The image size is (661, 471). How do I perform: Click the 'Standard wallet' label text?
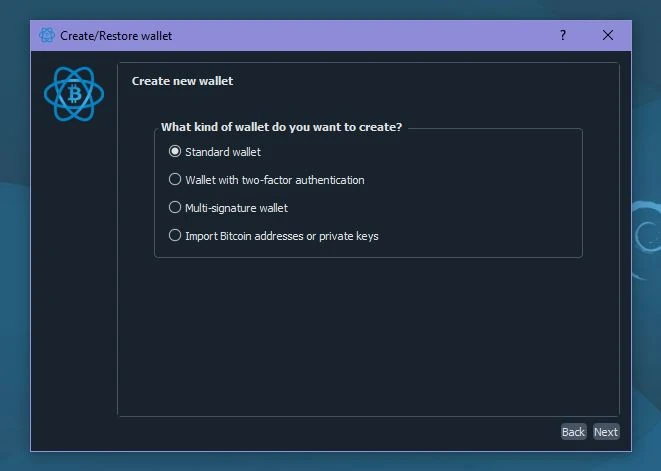click(x=223, y=152)
